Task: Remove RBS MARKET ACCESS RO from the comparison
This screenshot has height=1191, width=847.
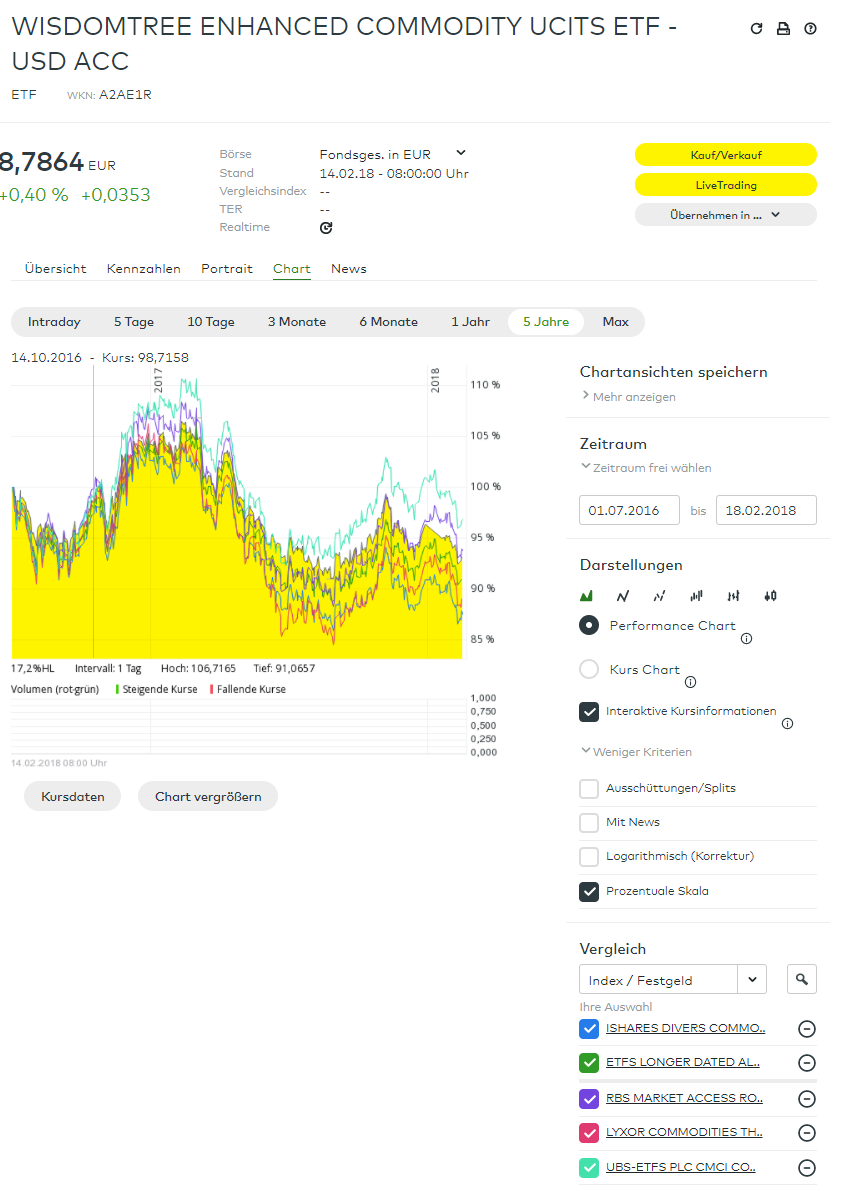Action: [x=807, y=1099]
